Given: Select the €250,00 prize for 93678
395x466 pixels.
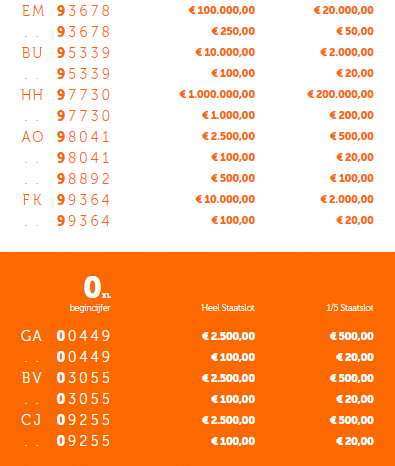Looking at the screenshot, I should (233, 31).
